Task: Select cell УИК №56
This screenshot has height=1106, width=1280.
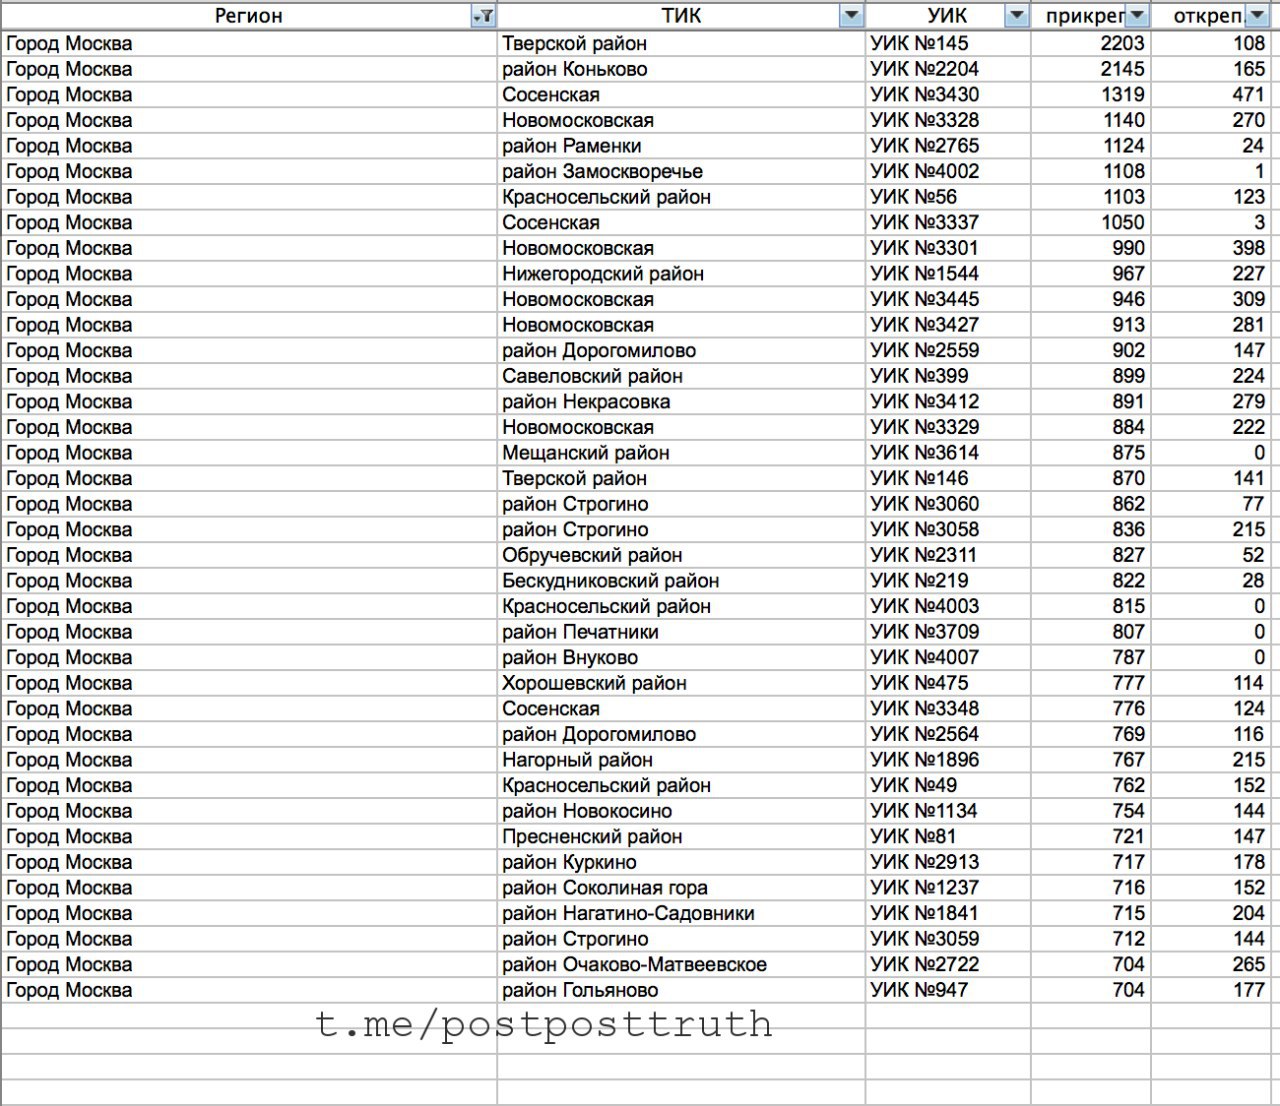Action: 948,197
